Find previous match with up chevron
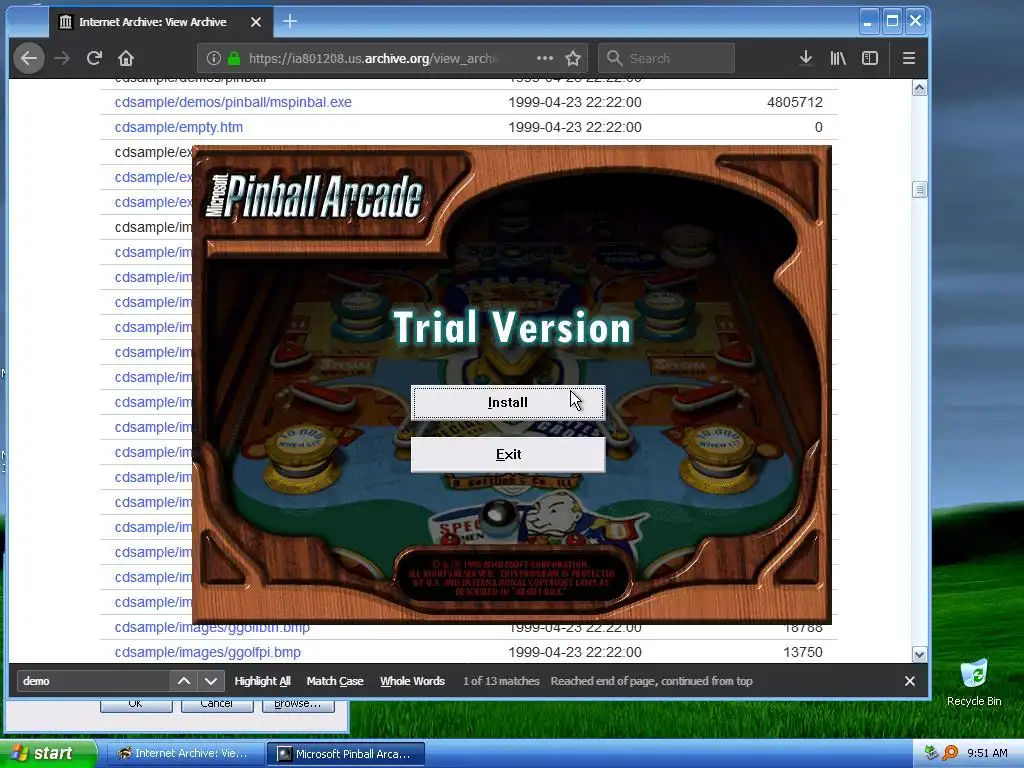Image resolution: width=1024 pixels, height=768 pixels. (x=184, y=681)
